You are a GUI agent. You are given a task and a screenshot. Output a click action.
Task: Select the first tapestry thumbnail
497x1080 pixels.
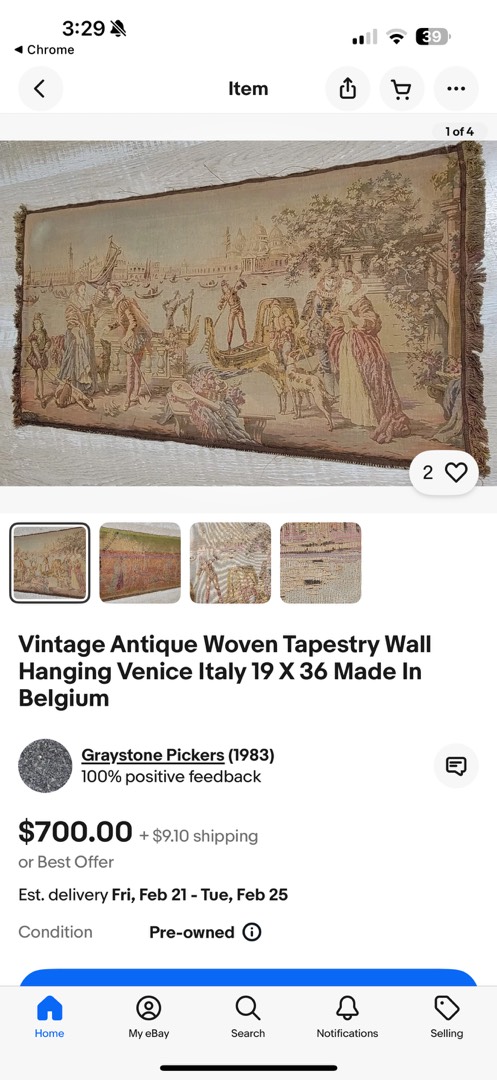[50, 563]
